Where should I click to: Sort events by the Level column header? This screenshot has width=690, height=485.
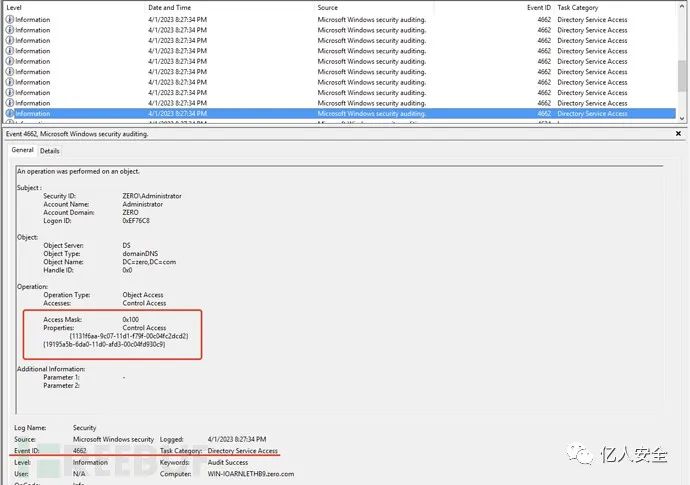15,7
